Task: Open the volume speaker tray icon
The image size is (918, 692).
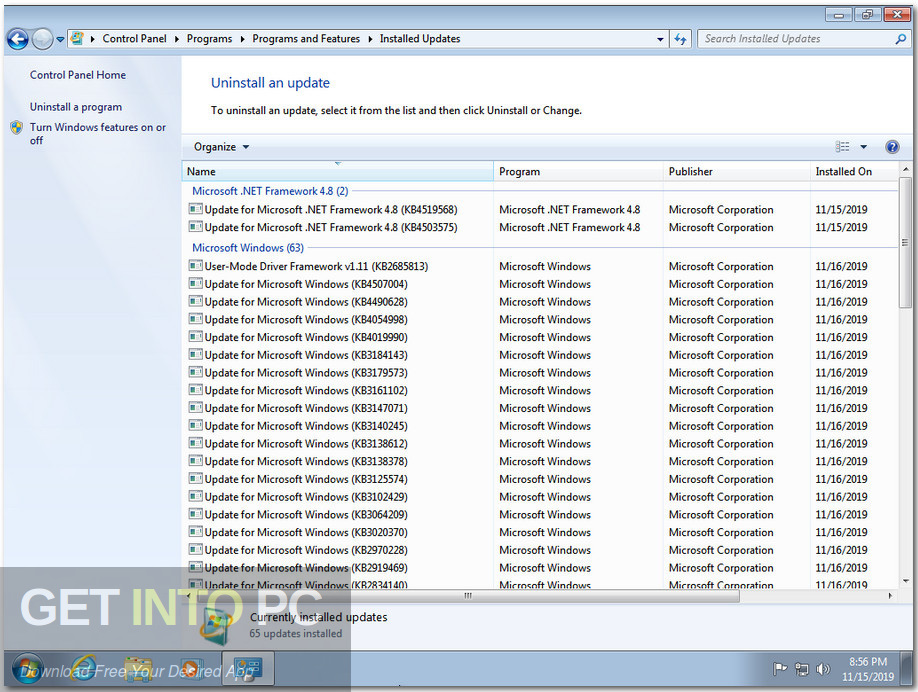Action: coord(823,669)
